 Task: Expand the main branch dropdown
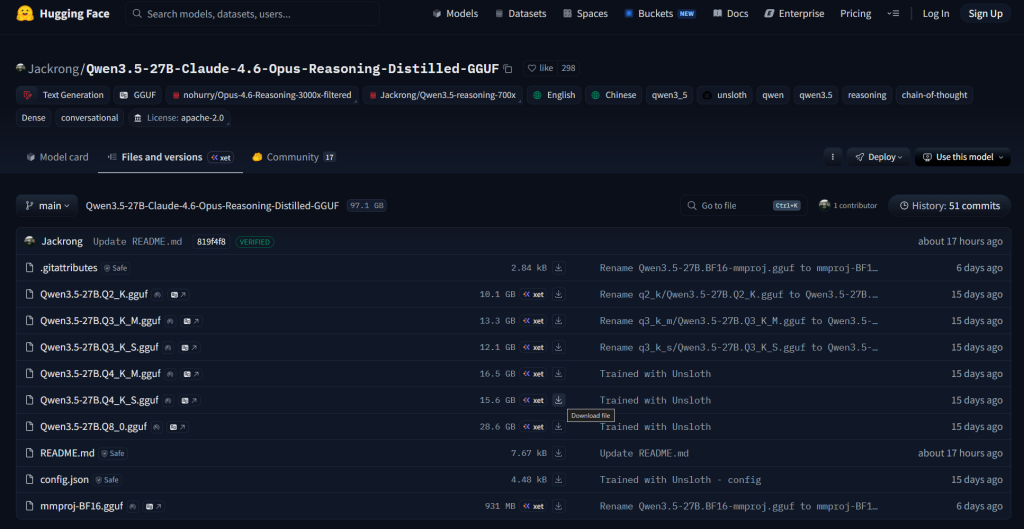click(47, 205)
